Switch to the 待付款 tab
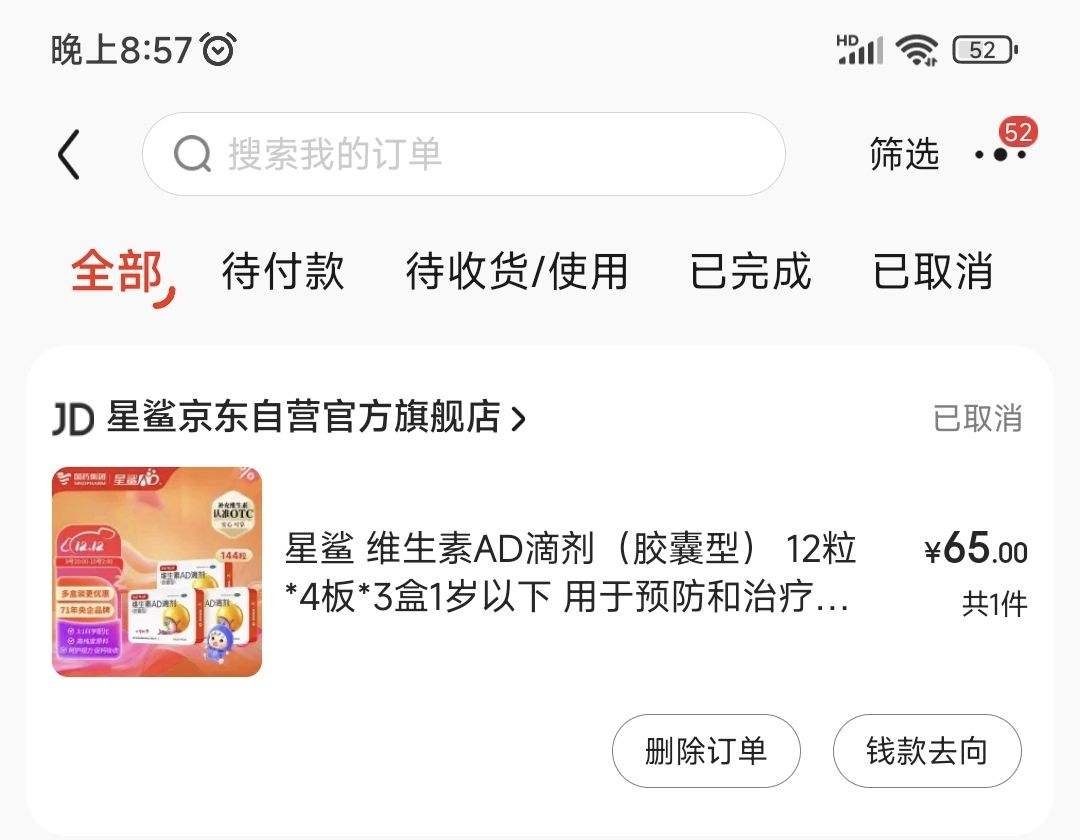Viewport: 1080px width, 840px height. tap(282, 271)
